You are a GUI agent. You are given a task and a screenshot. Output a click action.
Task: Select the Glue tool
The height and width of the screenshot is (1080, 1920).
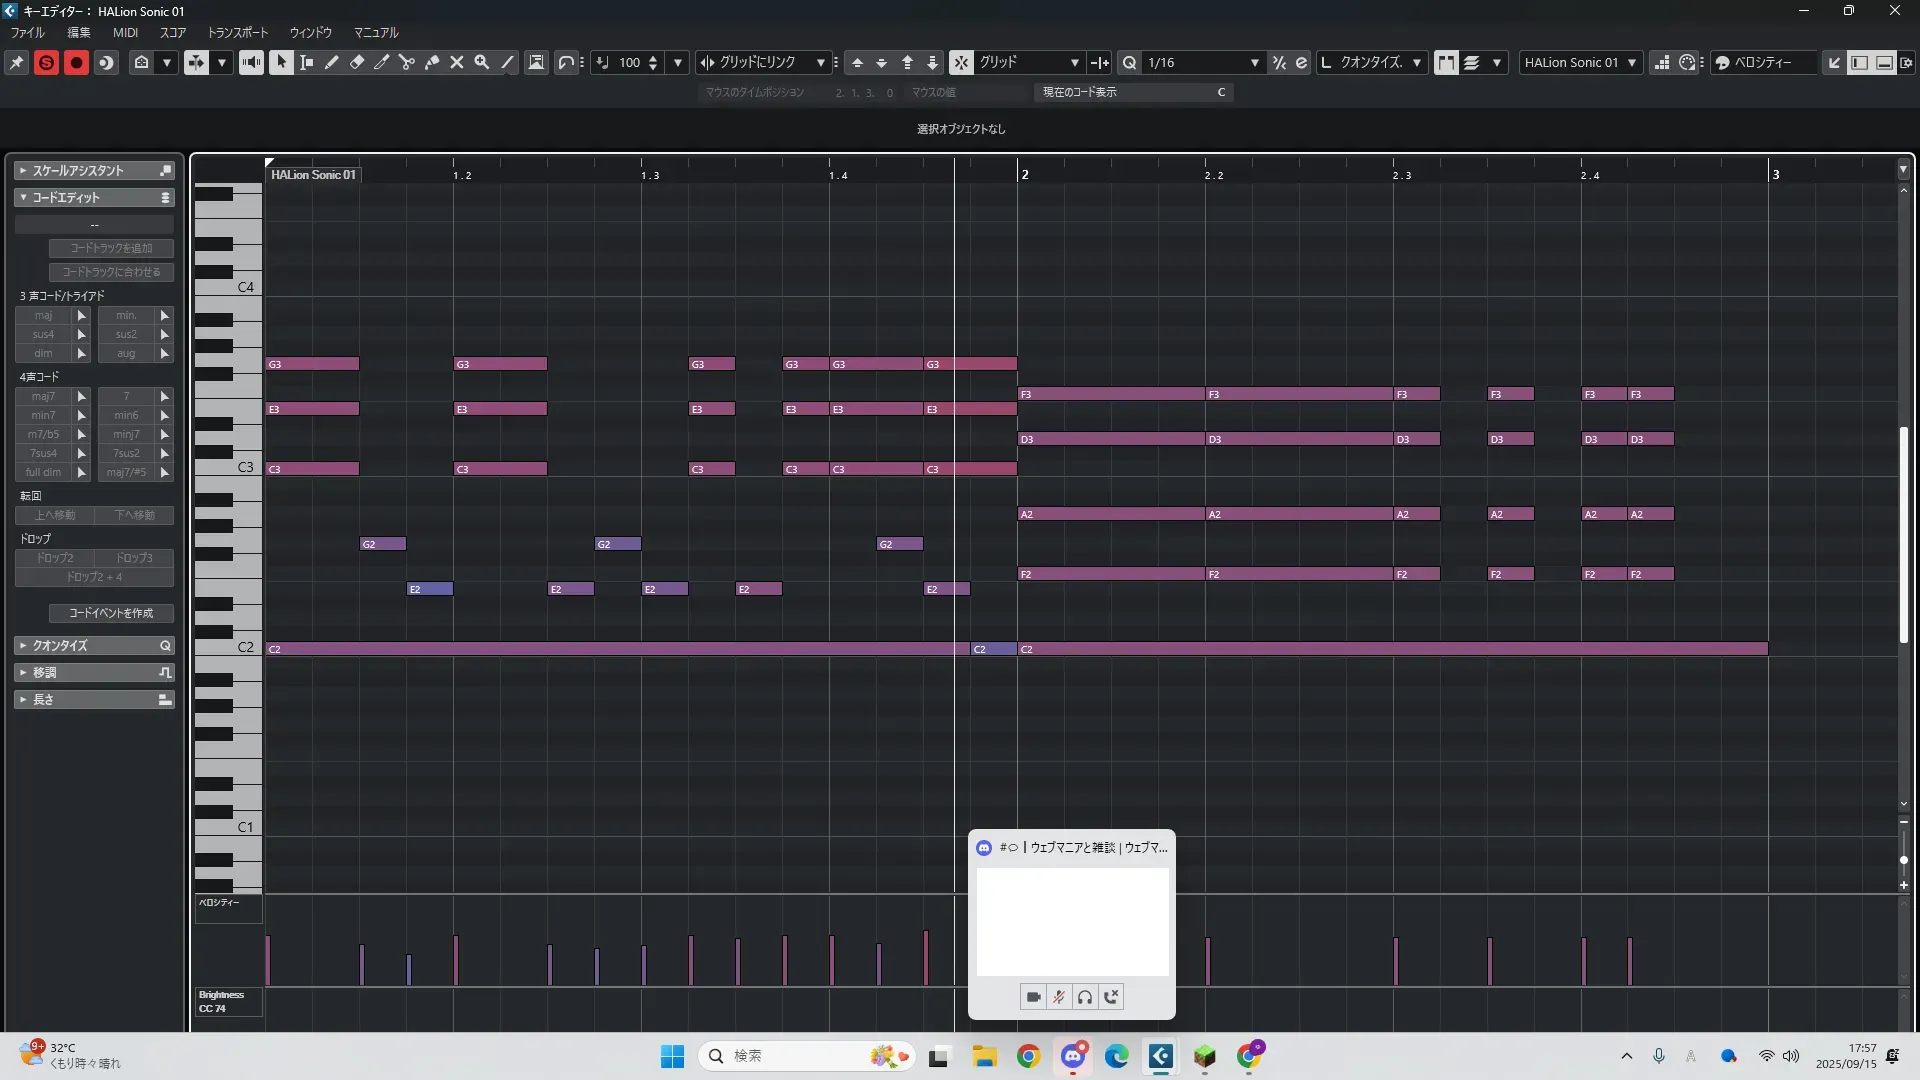432,62
